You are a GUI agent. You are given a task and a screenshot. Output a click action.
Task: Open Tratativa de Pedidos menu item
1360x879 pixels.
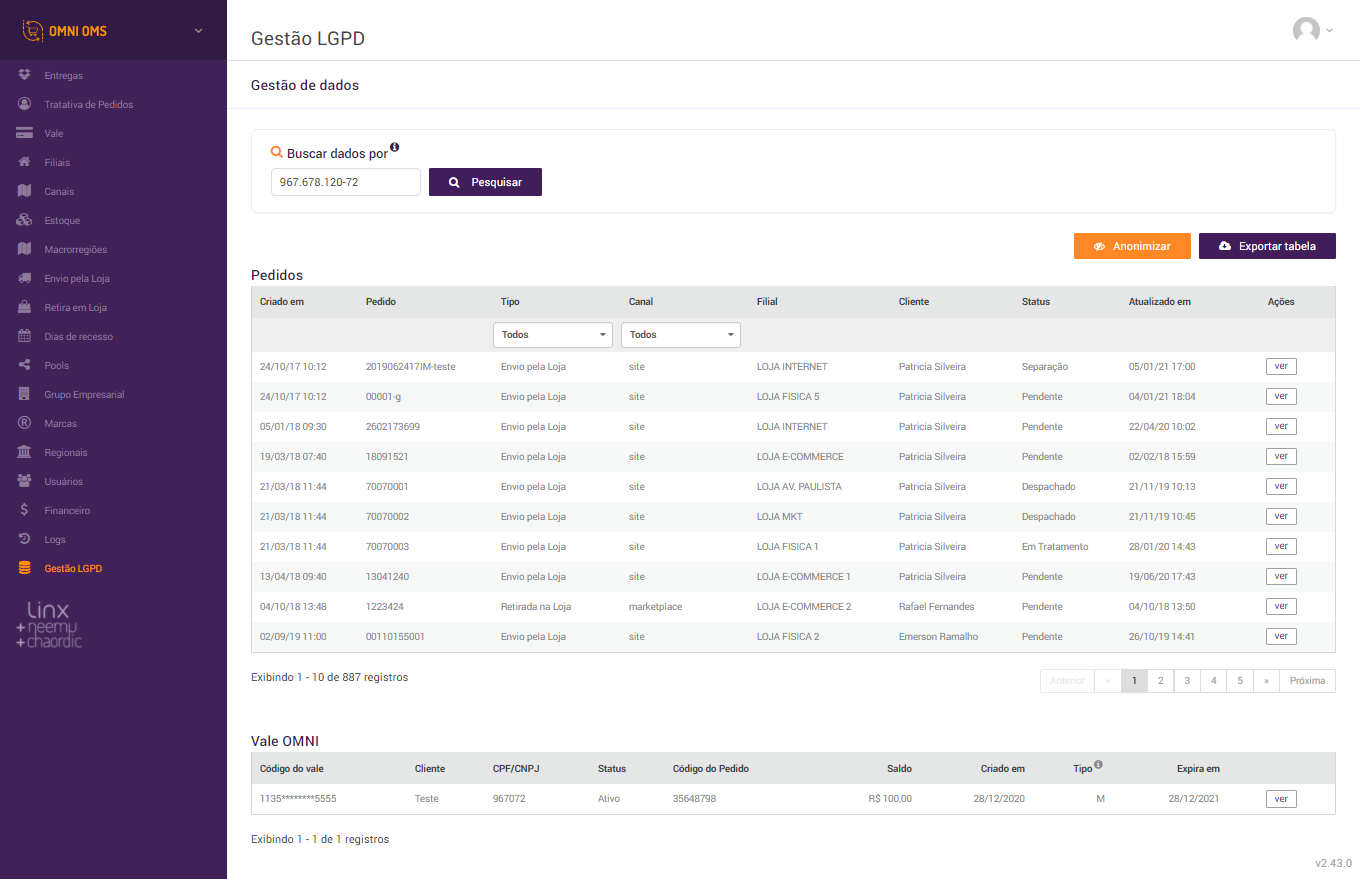coord(88,104)
